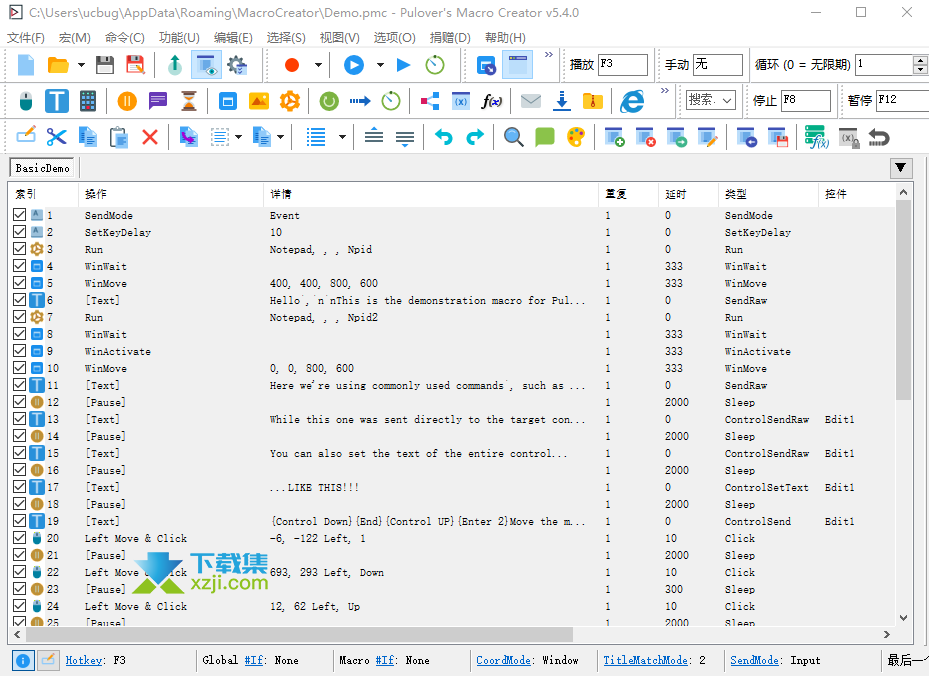The width and height of the screenshot is (929, 676).
Task: Save with the black floppy disk icon
Action: [x=105, y=65]
